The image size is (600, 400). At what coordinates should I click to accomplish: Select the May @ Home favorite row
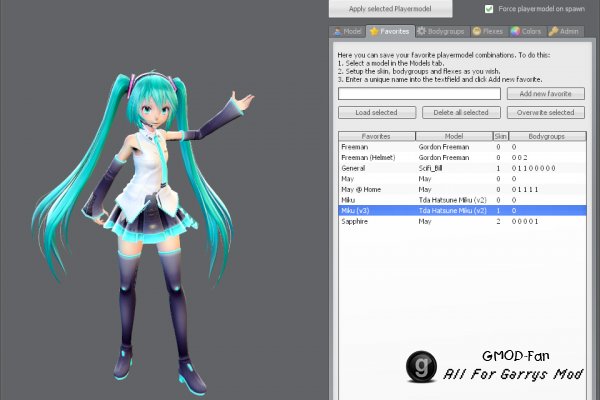462,189
